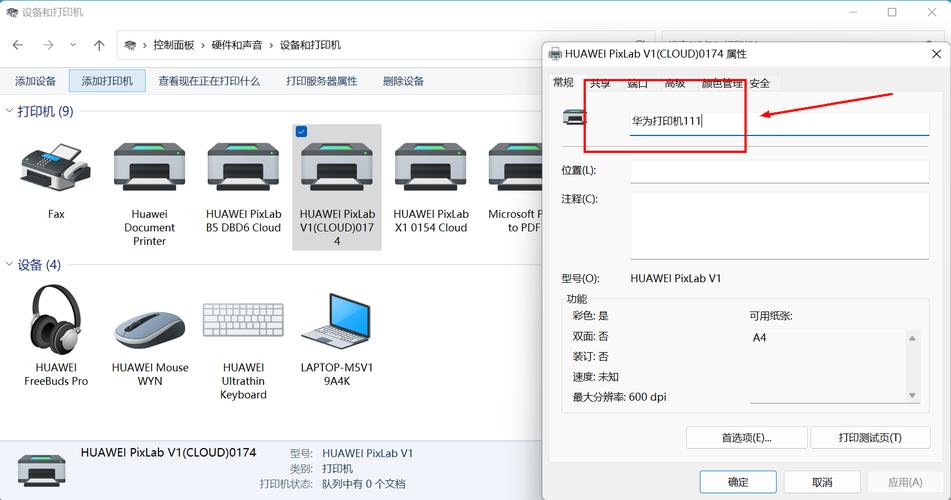This screenshot has width=951, height=500.
Task: Click the 打印测试页(T) button
Action: click(870, 438)
